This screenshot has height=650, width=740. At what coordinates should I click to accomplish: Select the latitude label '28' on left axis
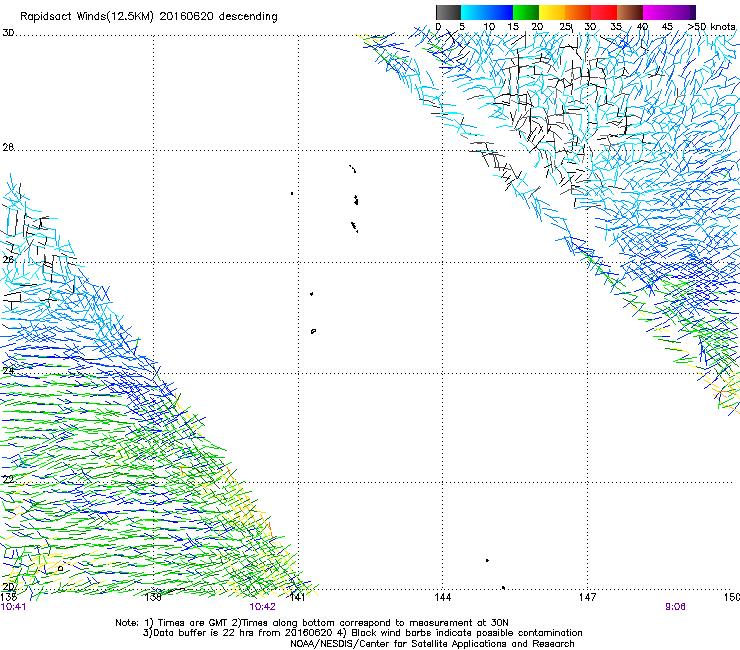pyautogui.click(x=8, y=147)
